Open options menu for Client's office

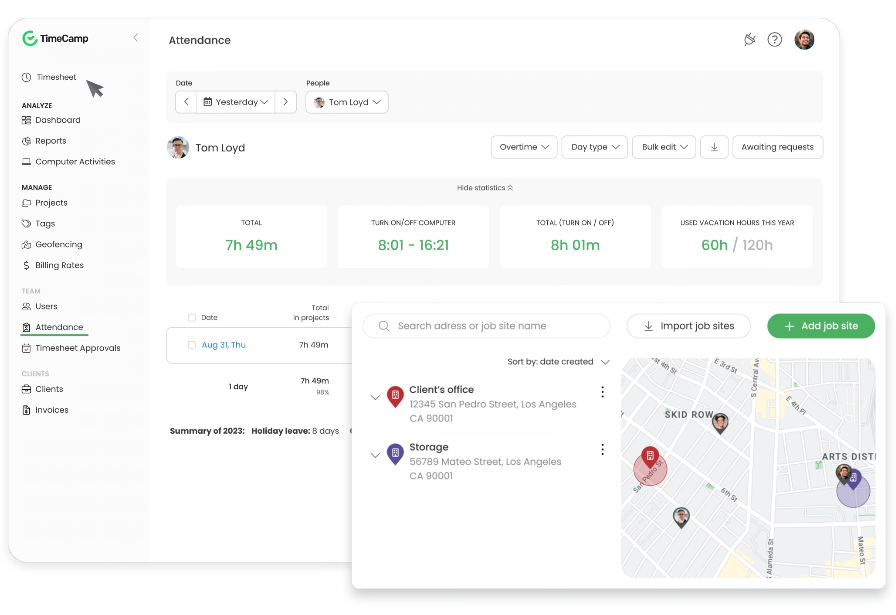point(602,392)
